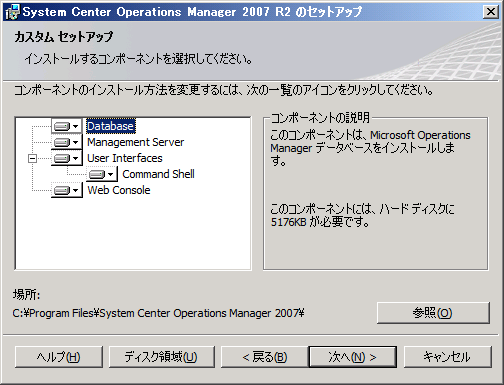Select the Command Shell tree item
504x385 pixels.
[x=158, y=174]
